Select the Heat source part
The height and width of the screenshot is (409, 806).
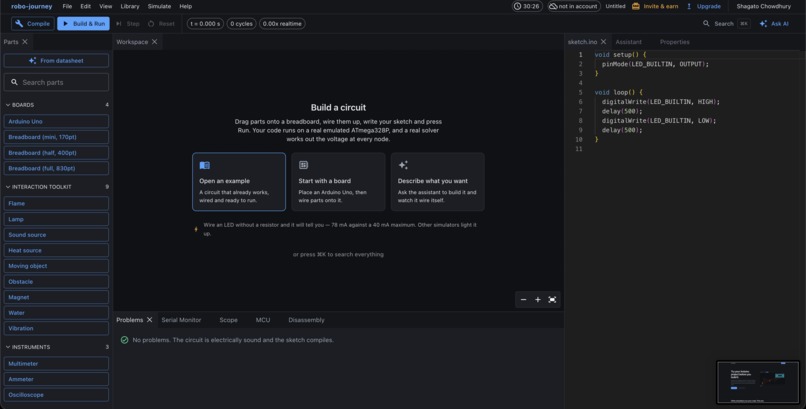coord(57,250)
